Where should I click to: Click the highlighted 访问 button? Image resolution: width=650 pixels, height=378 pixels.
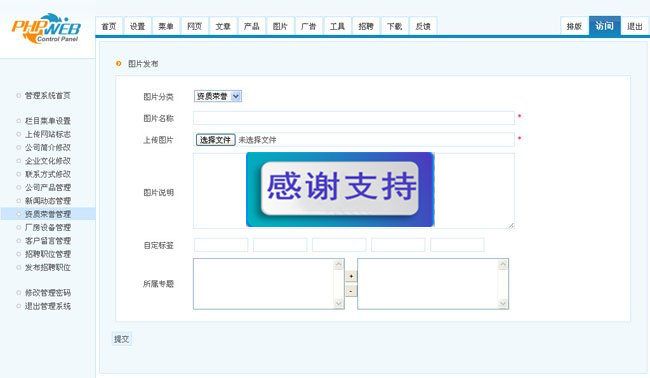point(604,26)
